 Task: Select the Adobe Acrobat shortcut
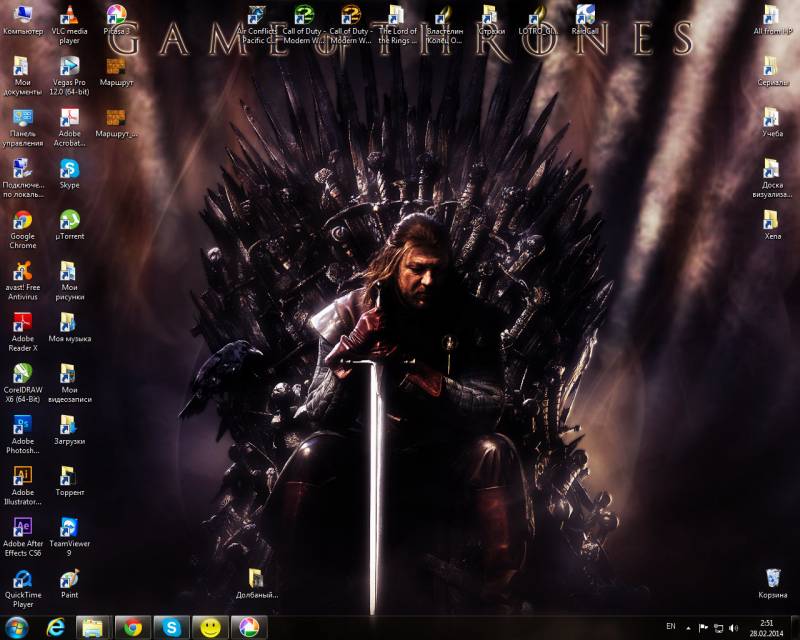point(69,127)
